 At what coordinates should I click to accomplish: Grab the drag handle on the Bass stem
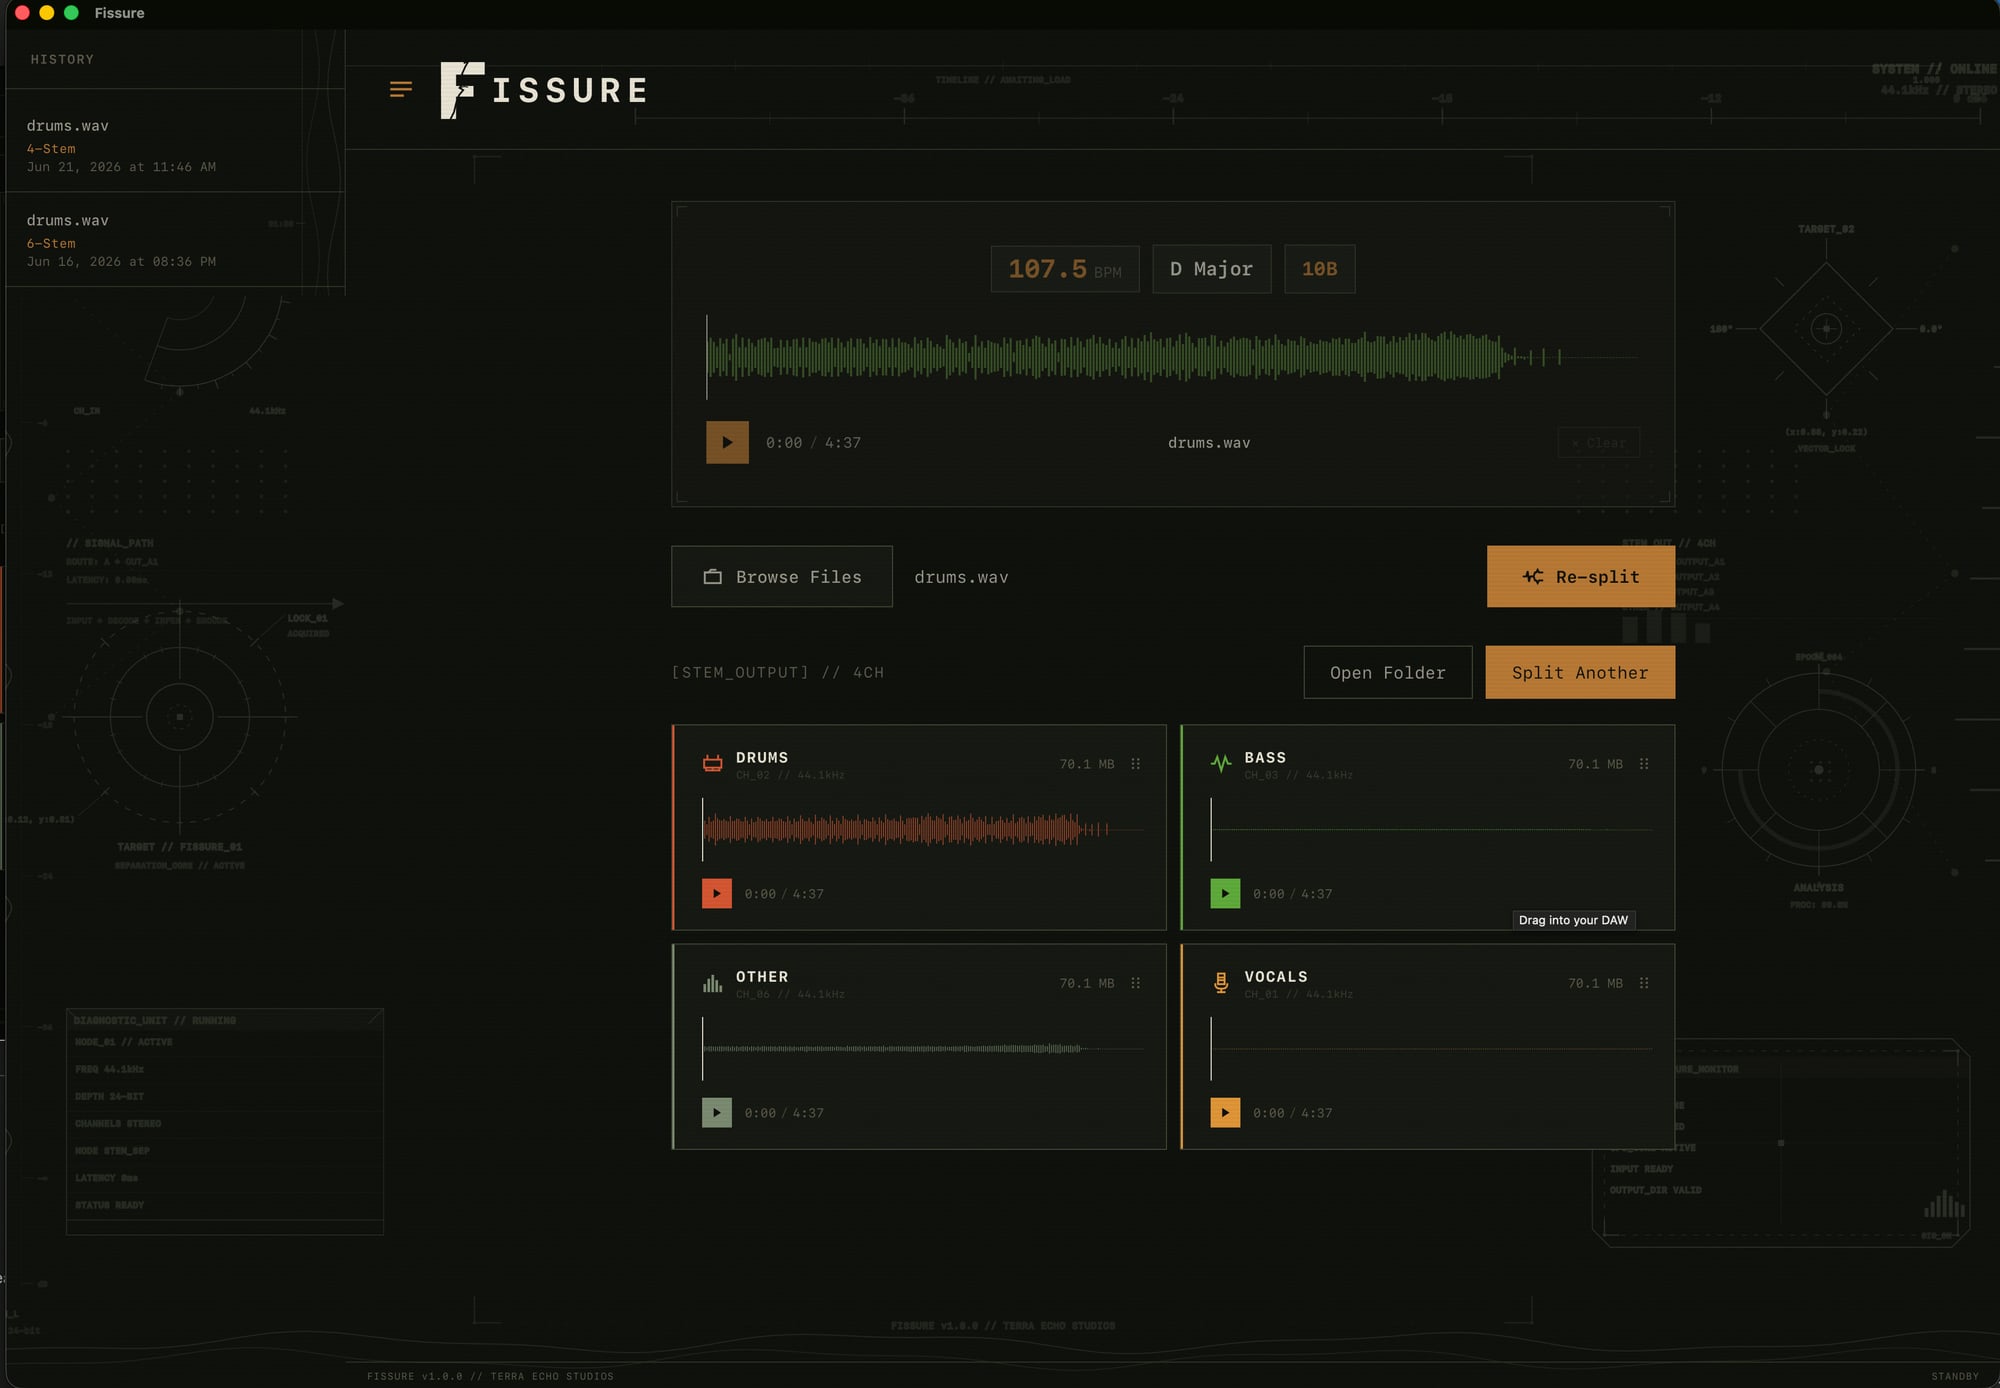tap(1644, 764)
